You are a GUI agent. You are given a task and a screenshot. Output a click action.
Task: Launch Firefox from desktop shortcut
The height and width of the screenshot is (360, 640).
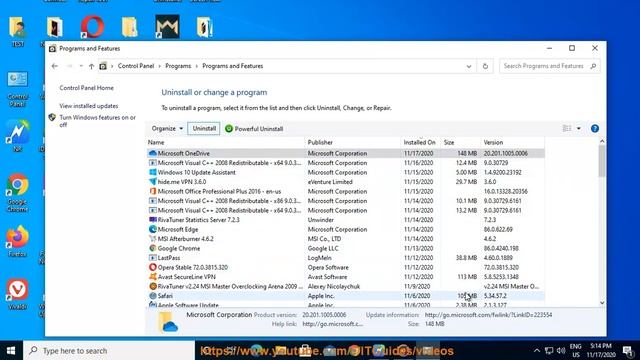[x=17, y=241]
